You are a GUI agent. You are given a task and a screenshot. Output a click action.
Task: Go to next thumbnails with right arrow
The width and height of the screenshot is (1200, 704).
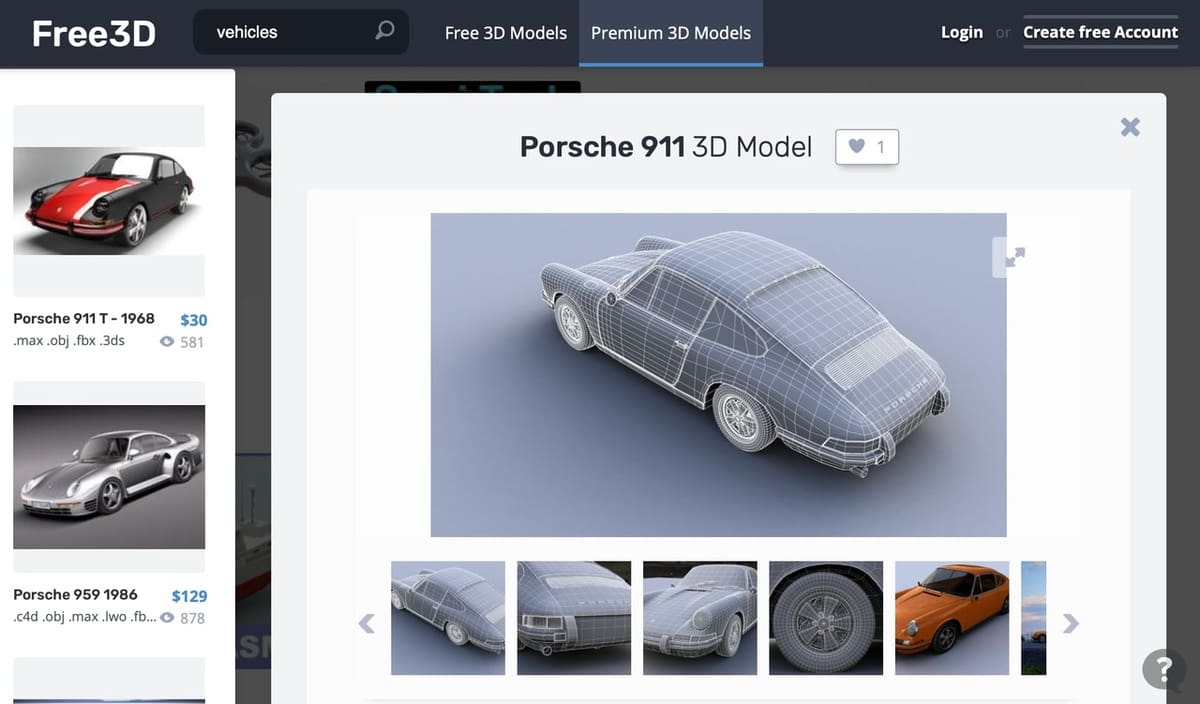1071,623
